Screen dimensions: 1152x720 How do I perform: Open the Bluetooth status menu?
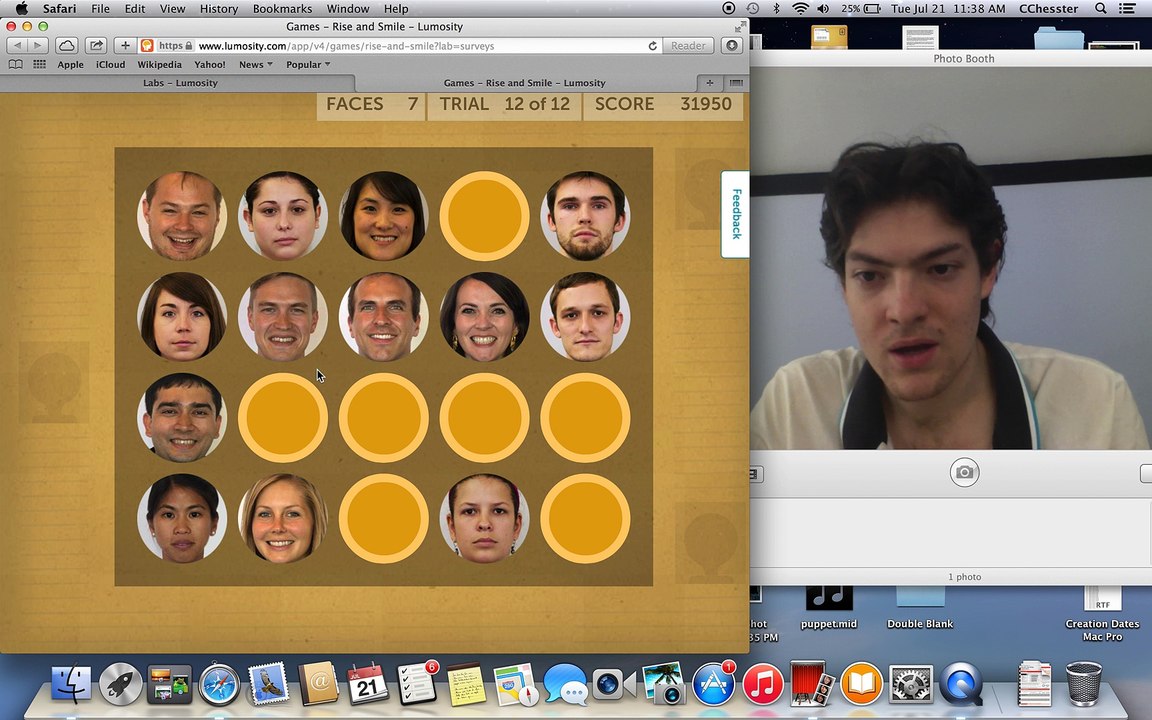(x=777, y=9)
